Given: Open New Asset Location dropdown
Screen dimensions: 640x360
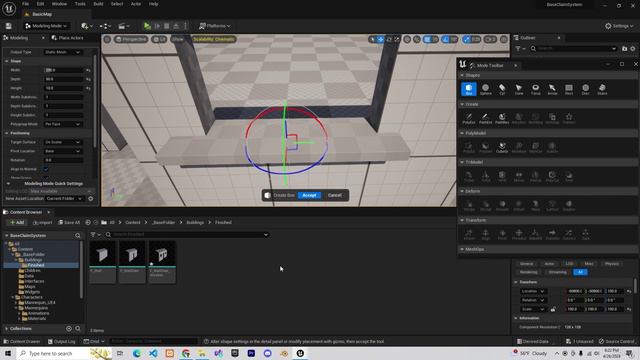Looking at the screenshot, I should (x=64, y=199).
